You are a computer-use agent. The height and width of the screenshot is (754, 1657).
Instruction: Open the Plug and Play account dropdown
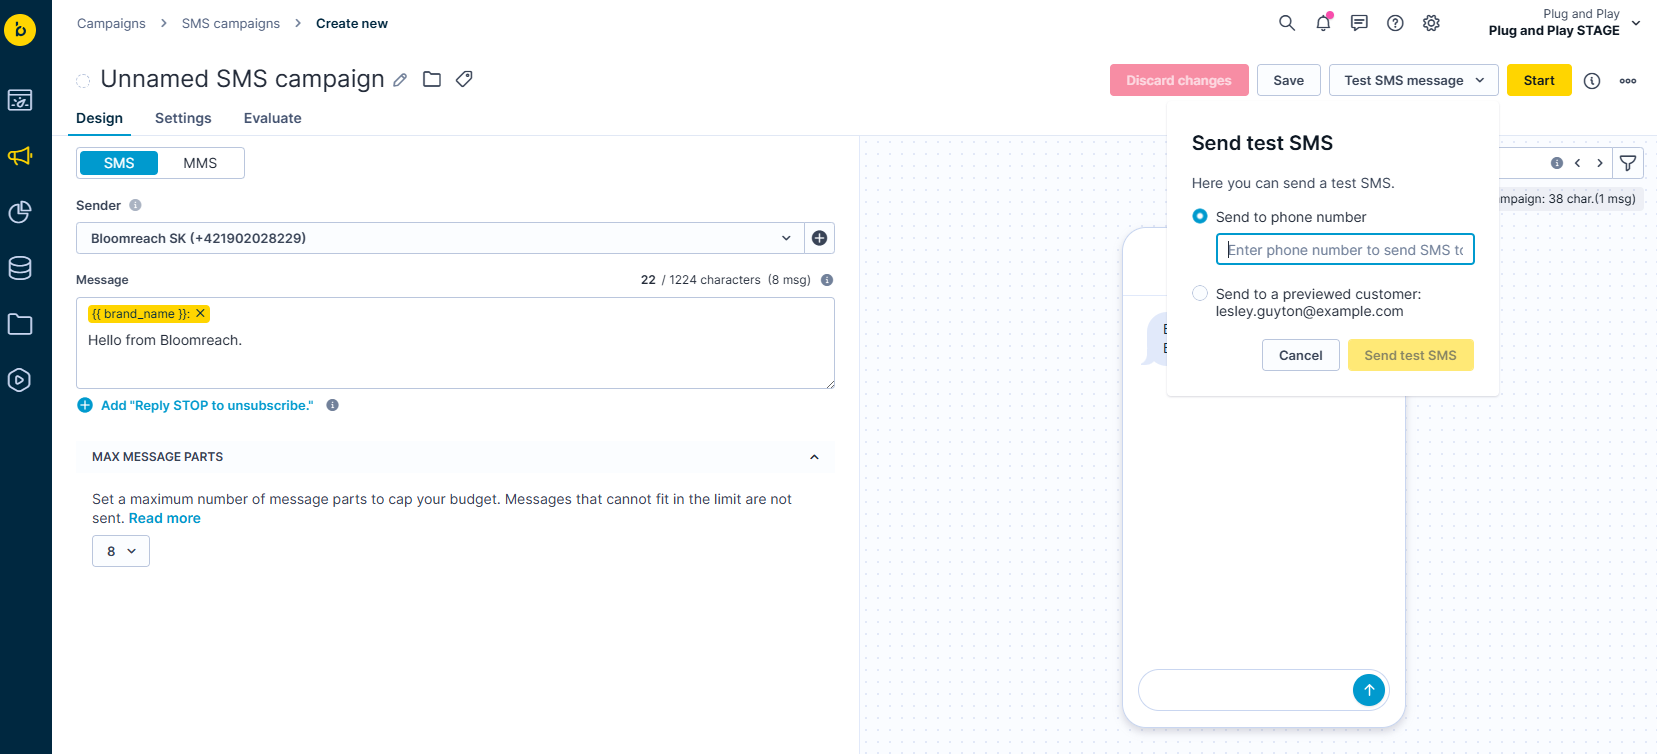pyautogui.click(x=1565, y=22)
